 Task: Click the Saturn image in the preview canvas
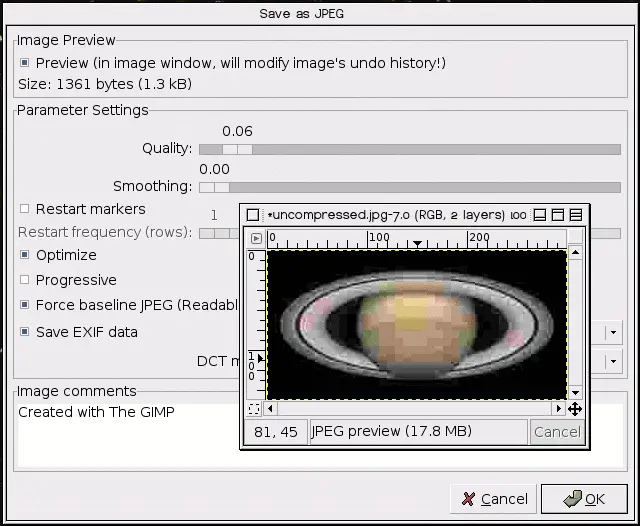[x=417, y=325]
